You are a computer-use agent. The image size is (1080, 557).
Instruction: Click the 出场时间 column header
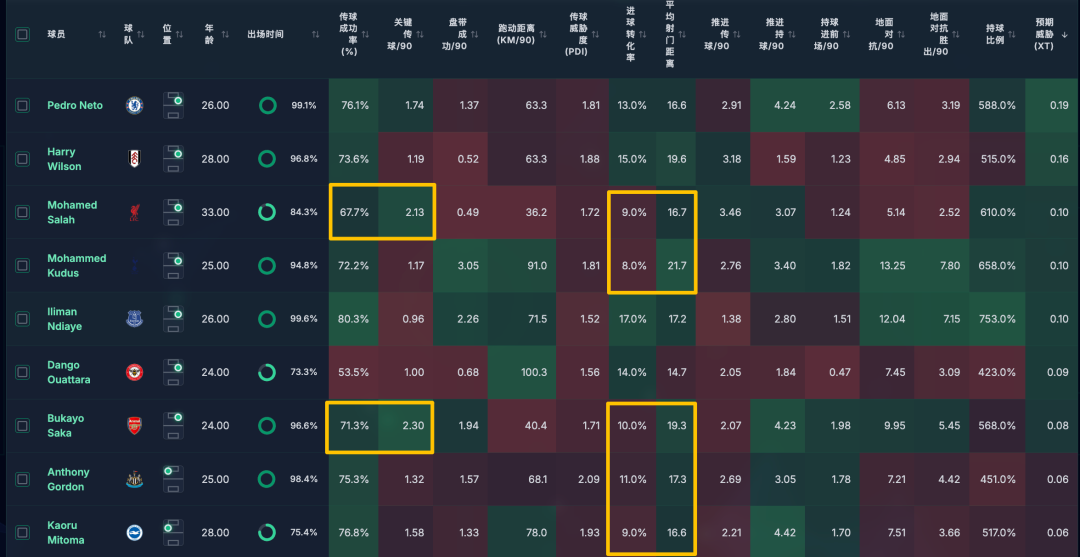point(265,34)
